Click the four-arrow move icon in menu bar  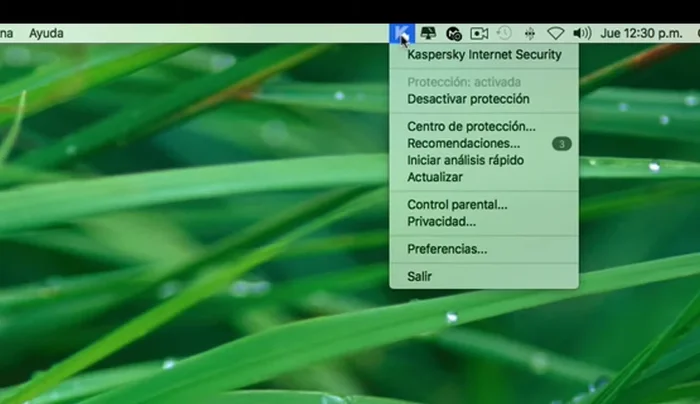coord(530,33)
